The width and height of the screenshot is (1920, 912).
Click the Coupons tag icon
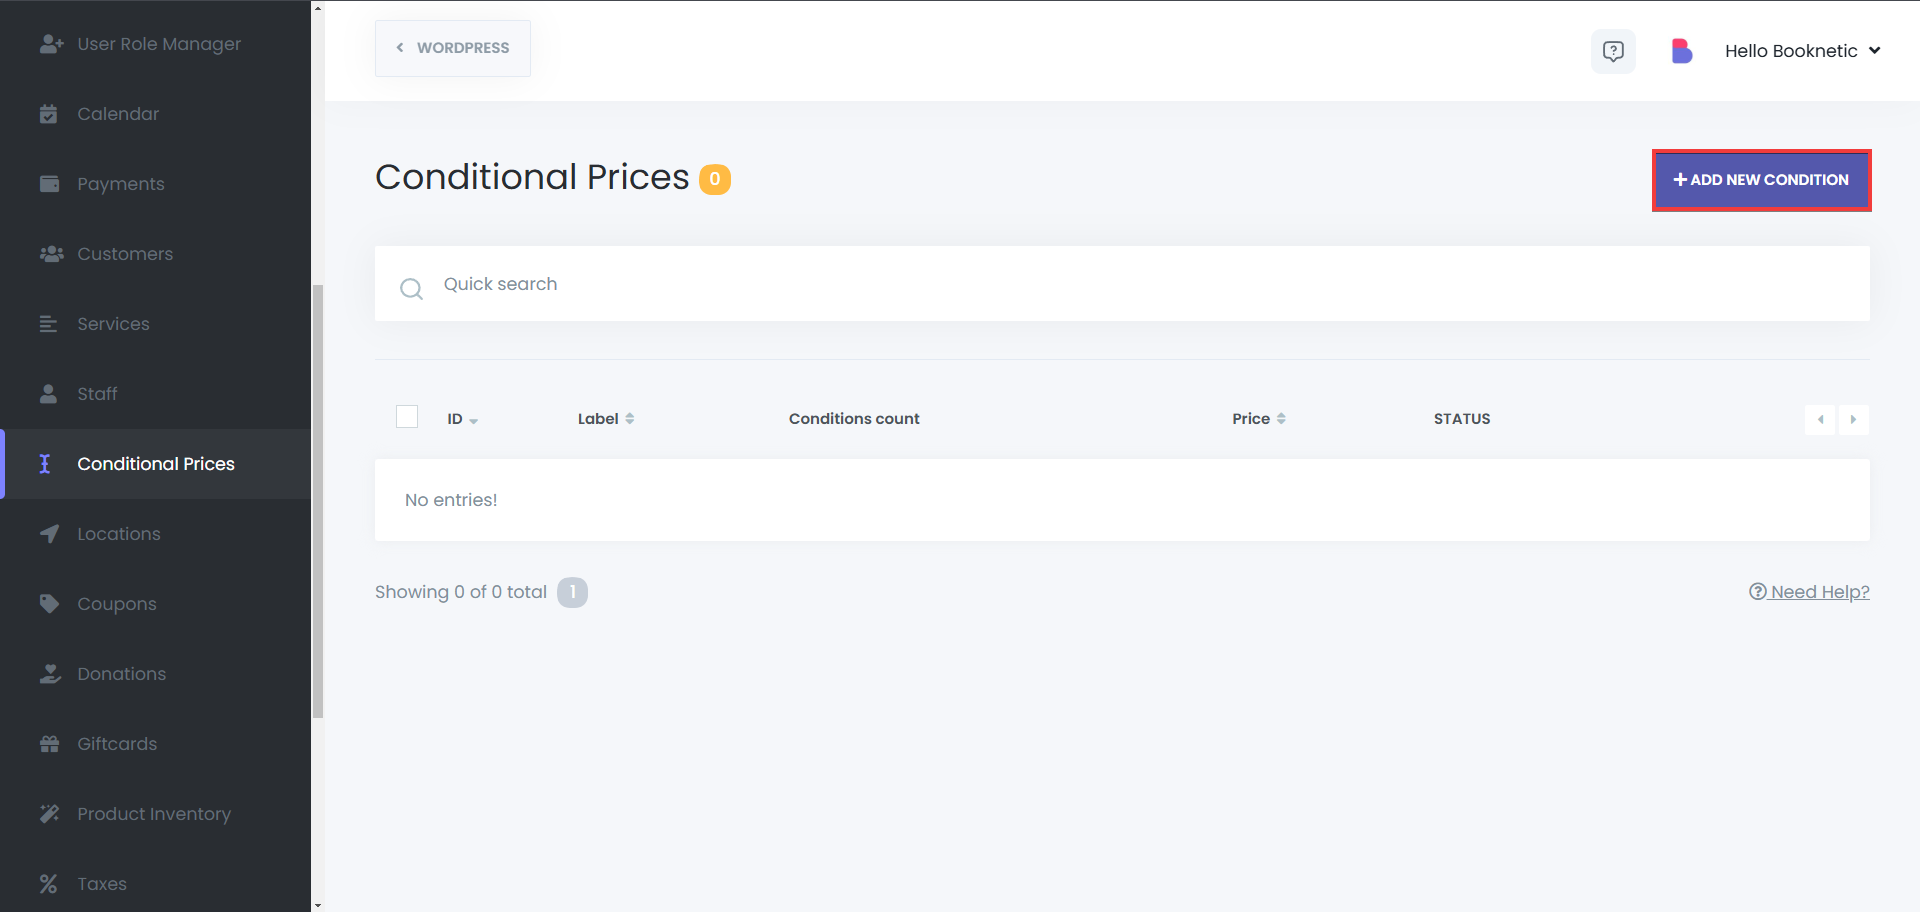tap(49, 604)
